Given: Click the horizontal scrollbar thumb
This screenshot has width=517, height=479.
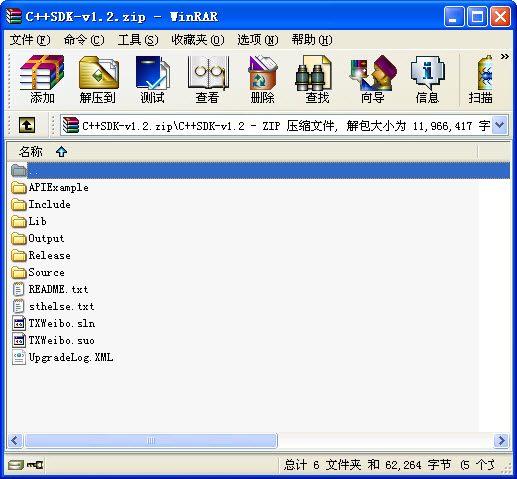Looking at the screenshot, I should 151,440.
